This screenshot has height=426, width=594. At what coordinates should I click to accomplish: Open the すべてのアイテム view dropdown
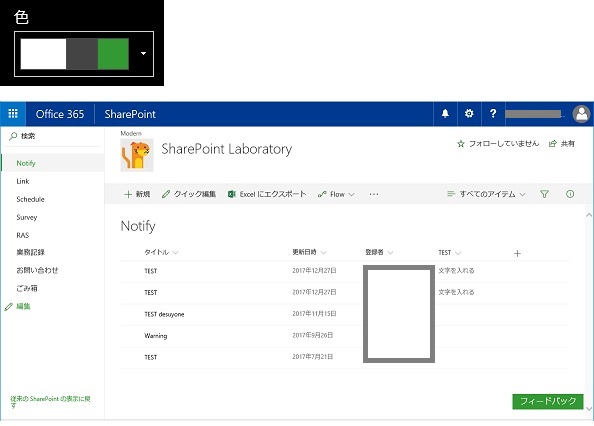click(486, 194)
